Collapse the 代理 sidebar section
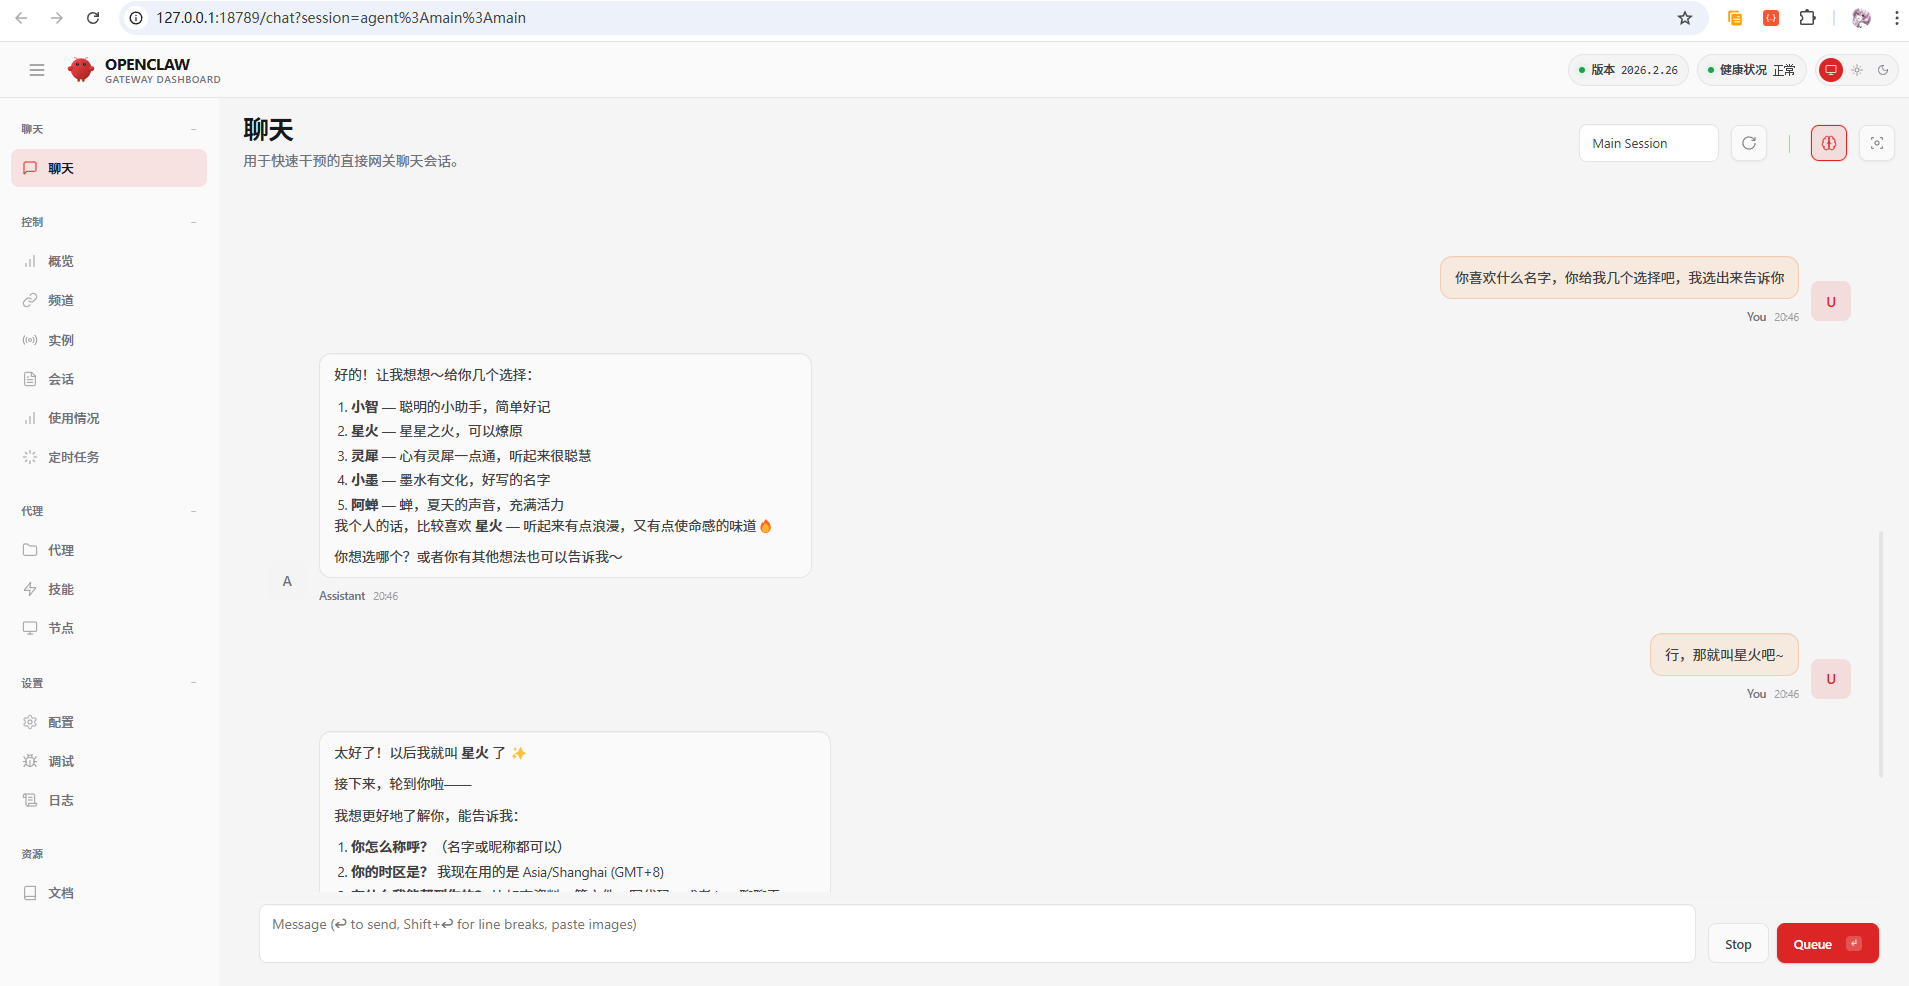Viewport: 1909px width, 986px height. (x=193, y=511)
